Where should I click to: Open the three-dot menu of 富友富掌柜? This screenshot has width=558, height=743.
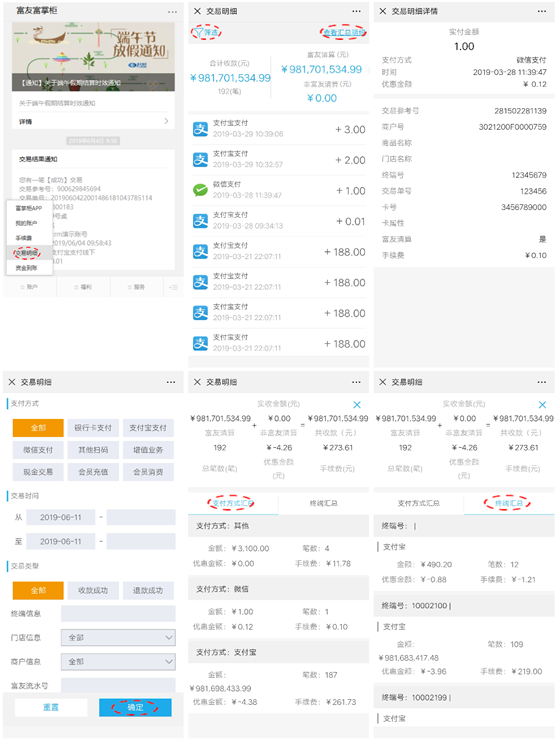pyautogui.click(x=172, y=11)
